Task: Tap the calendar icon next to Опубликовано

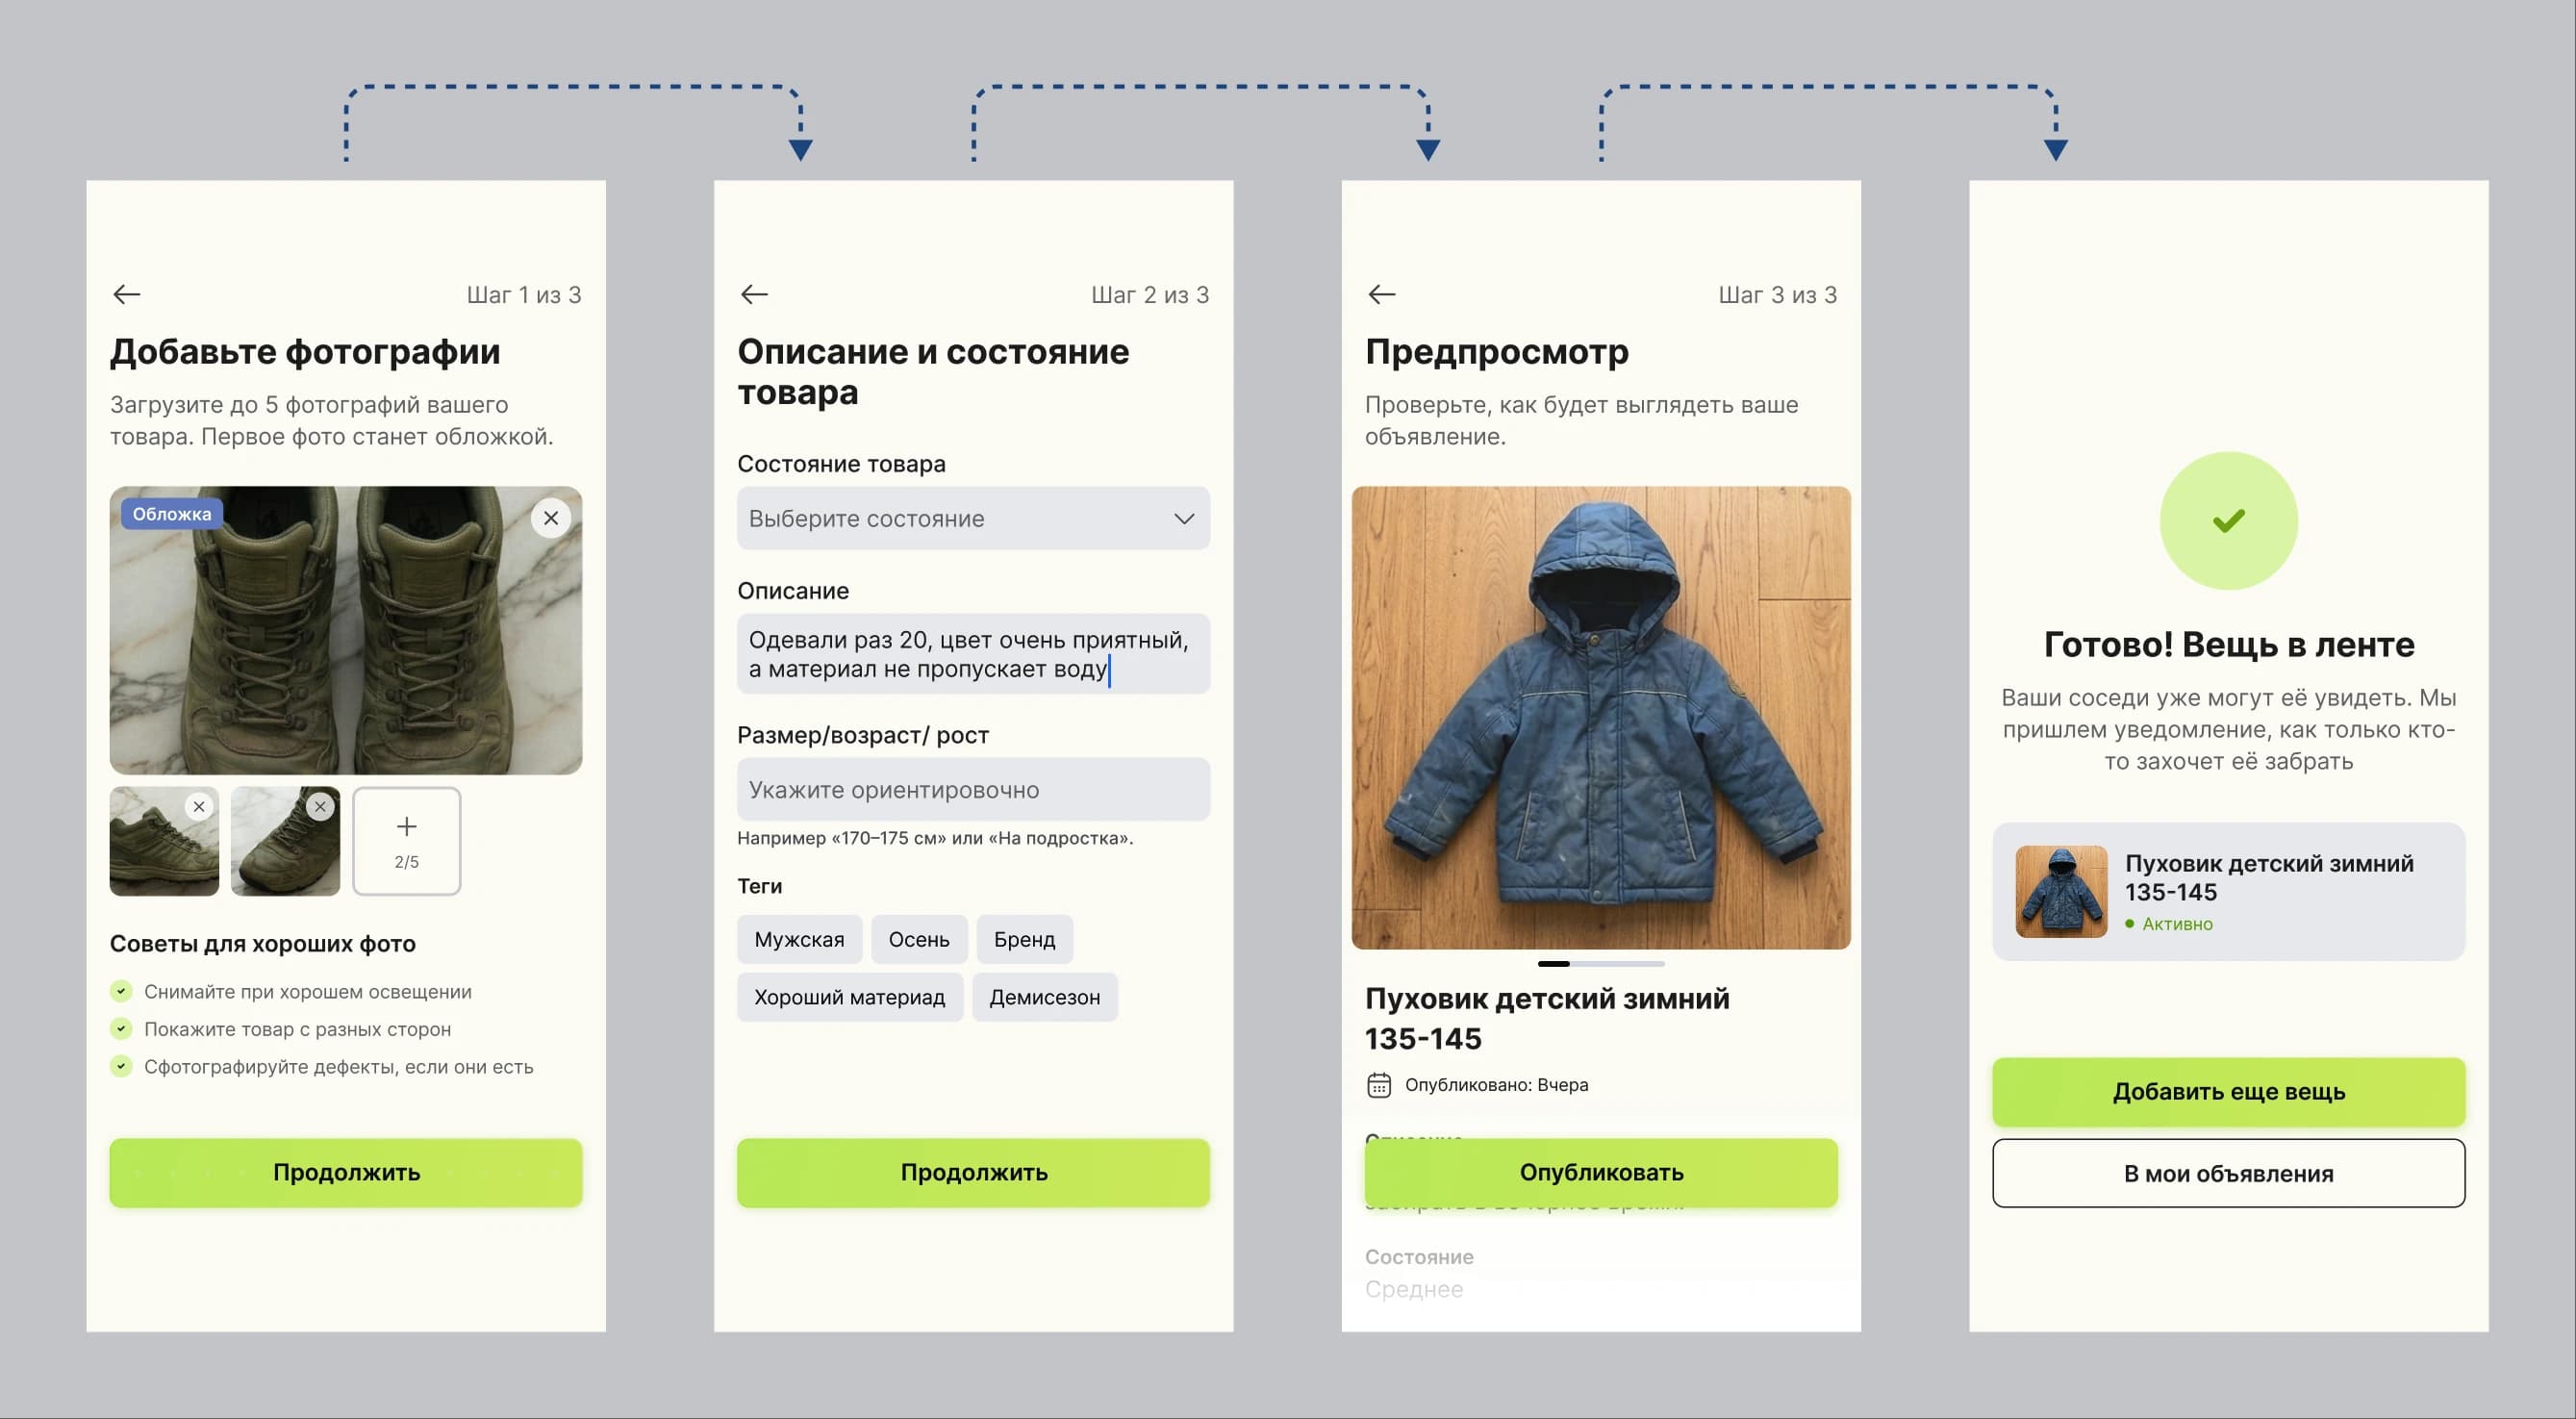Action: (x=1379, y=1084)
